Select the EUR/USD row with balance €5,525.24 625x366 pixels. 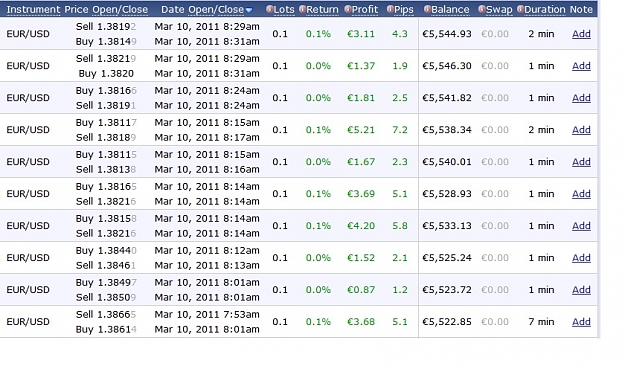click(299, 258)
